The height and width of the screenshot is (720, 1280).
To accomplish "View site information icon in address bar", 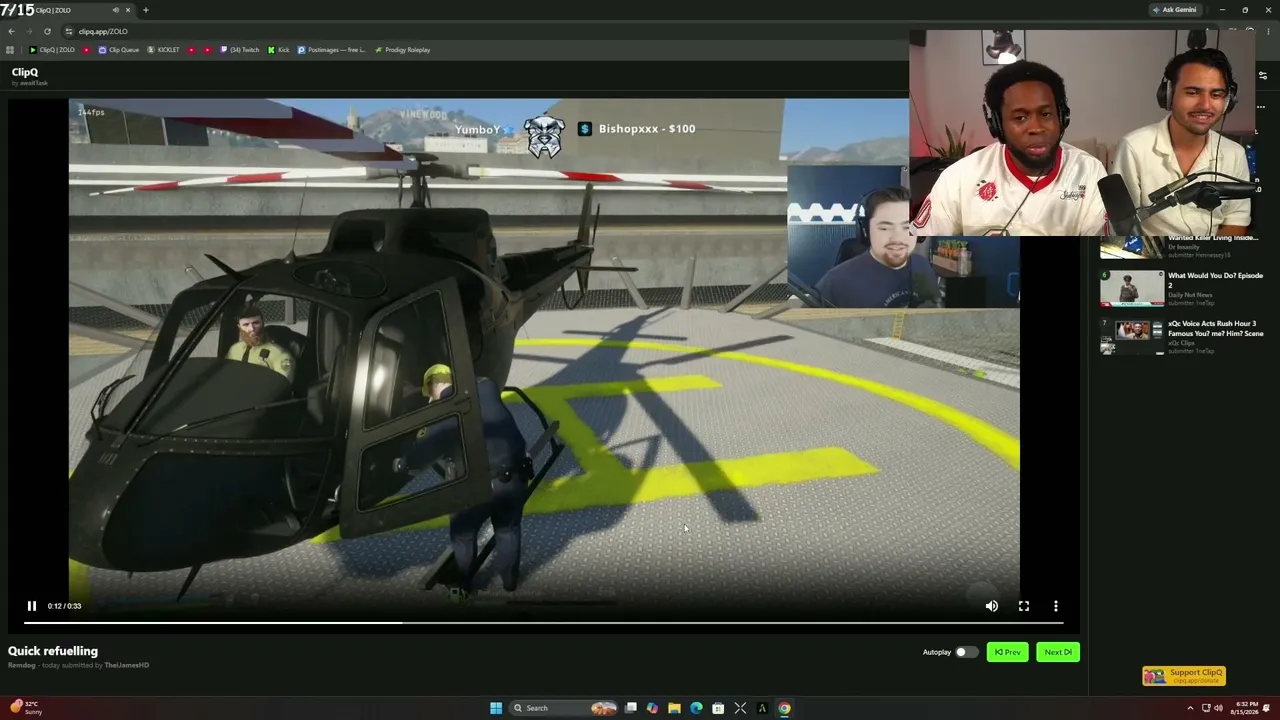I will click(69, 31).
